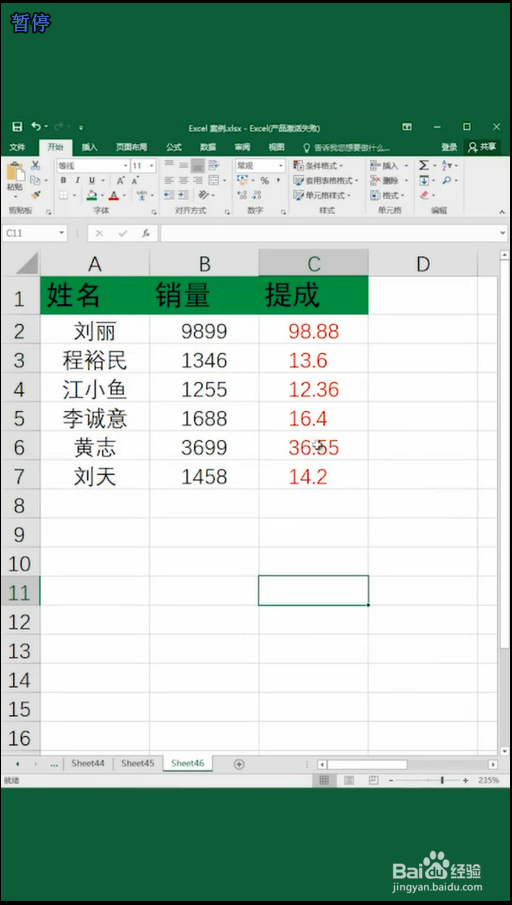Switch to the 数据 tab
This screenshot has height=905, width=512.
pos(208,147)
